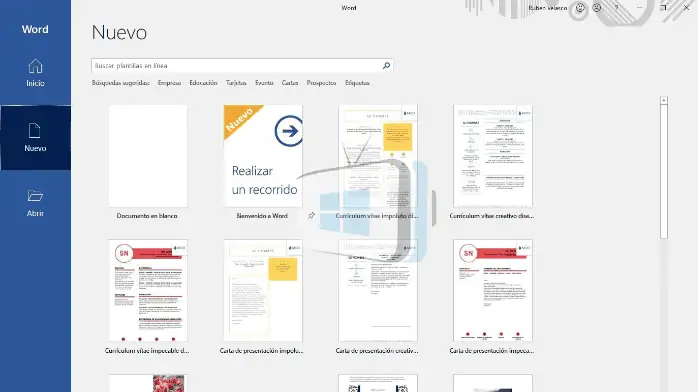The height and width of the screenshot is (392, 698).
Task: Click the scrollbar up arrow
Action: click(x=664, y=100)
